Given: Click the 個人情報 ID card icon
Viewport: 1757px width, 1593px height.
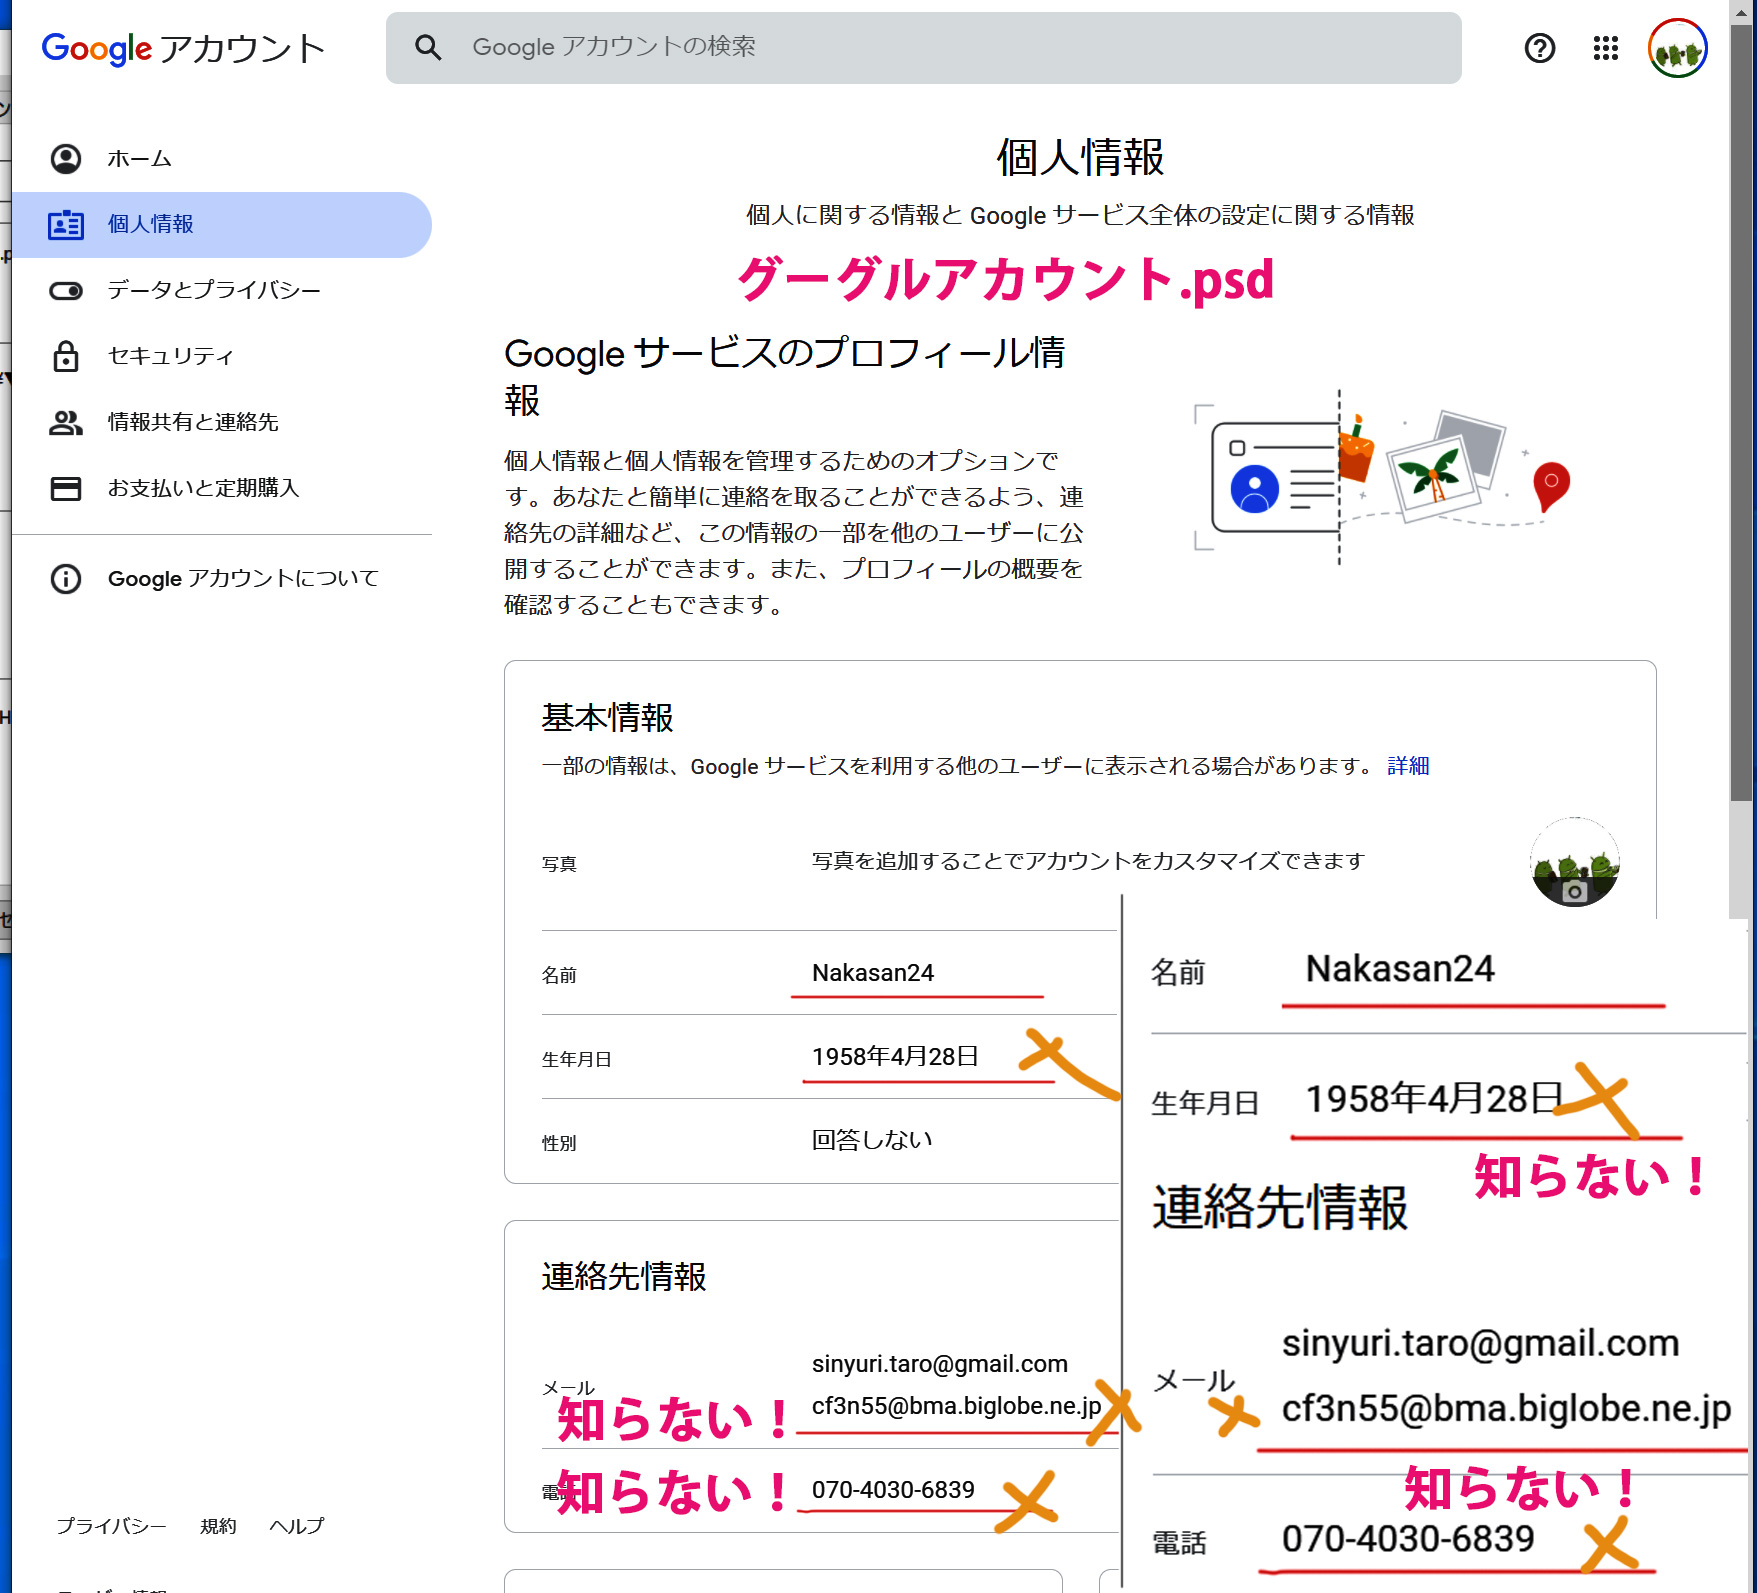Looking at the screenshot, I should click(66, 224).
